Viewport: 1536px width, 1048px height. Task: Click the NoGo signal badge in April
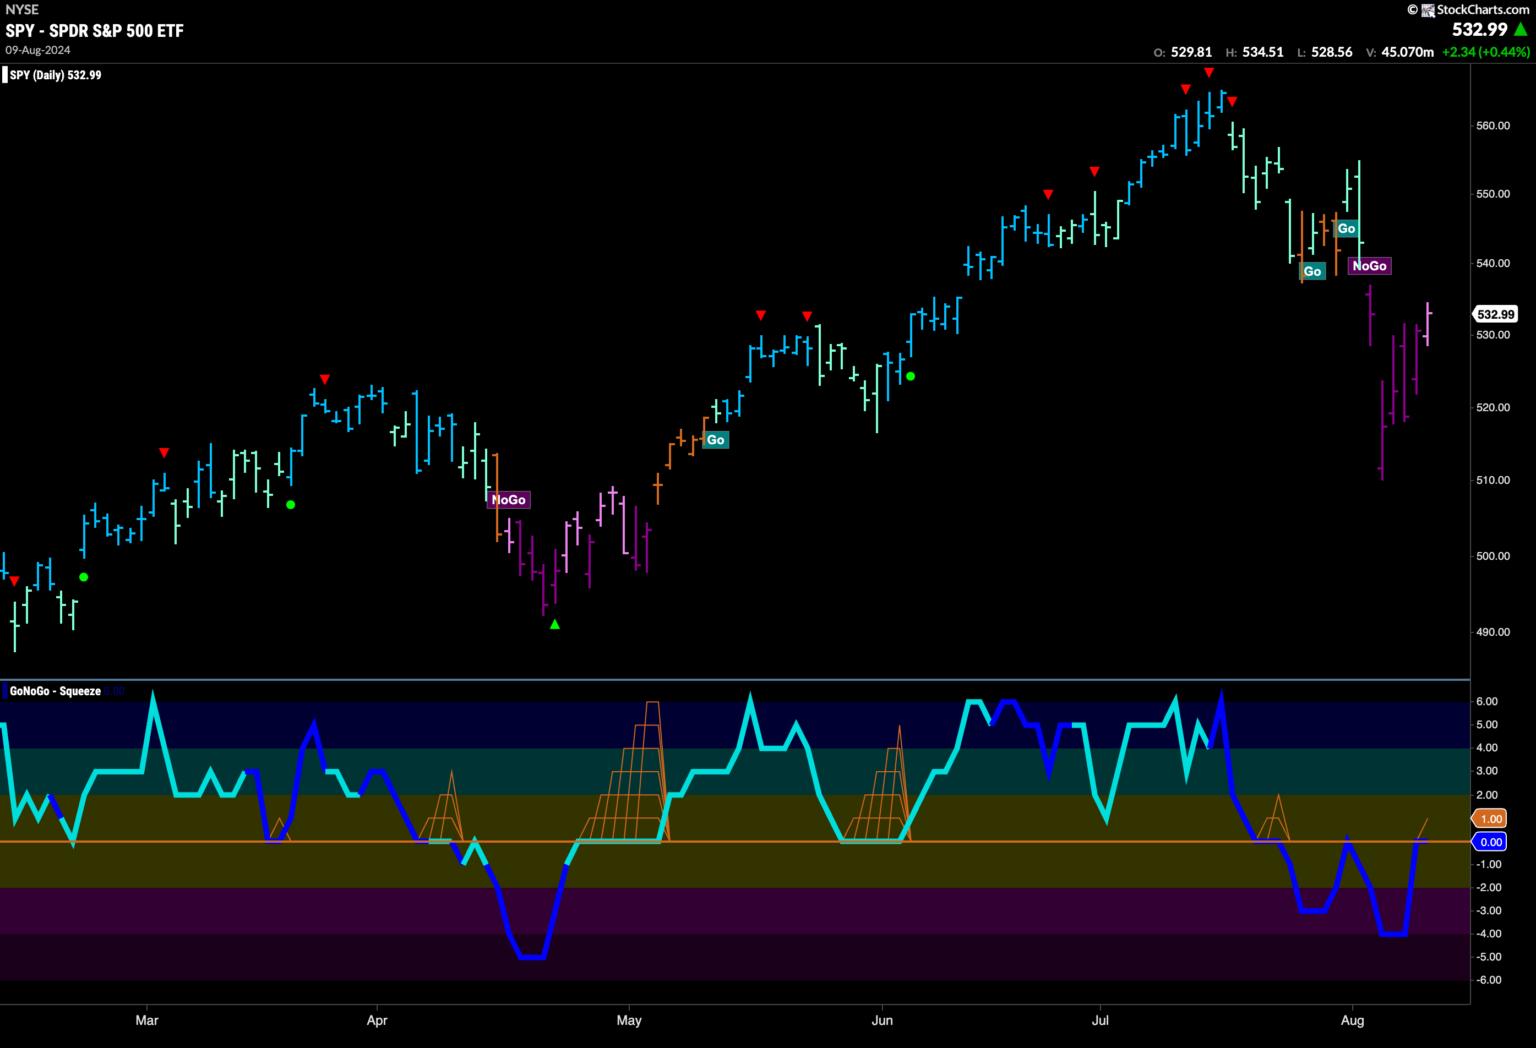click(508, 500)
